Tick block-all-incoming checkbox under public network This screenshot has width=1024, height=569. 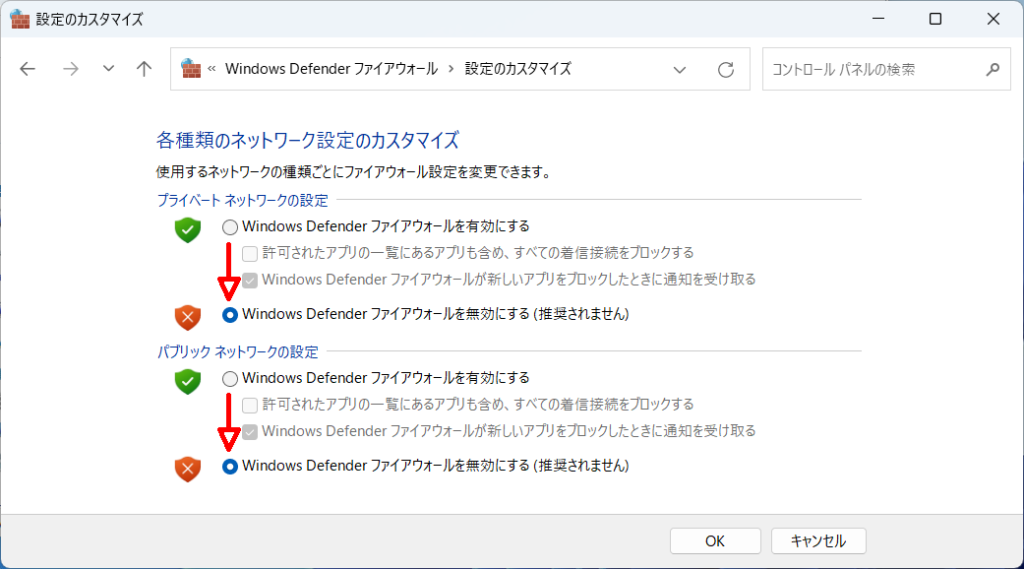click(x=249, y=405)
